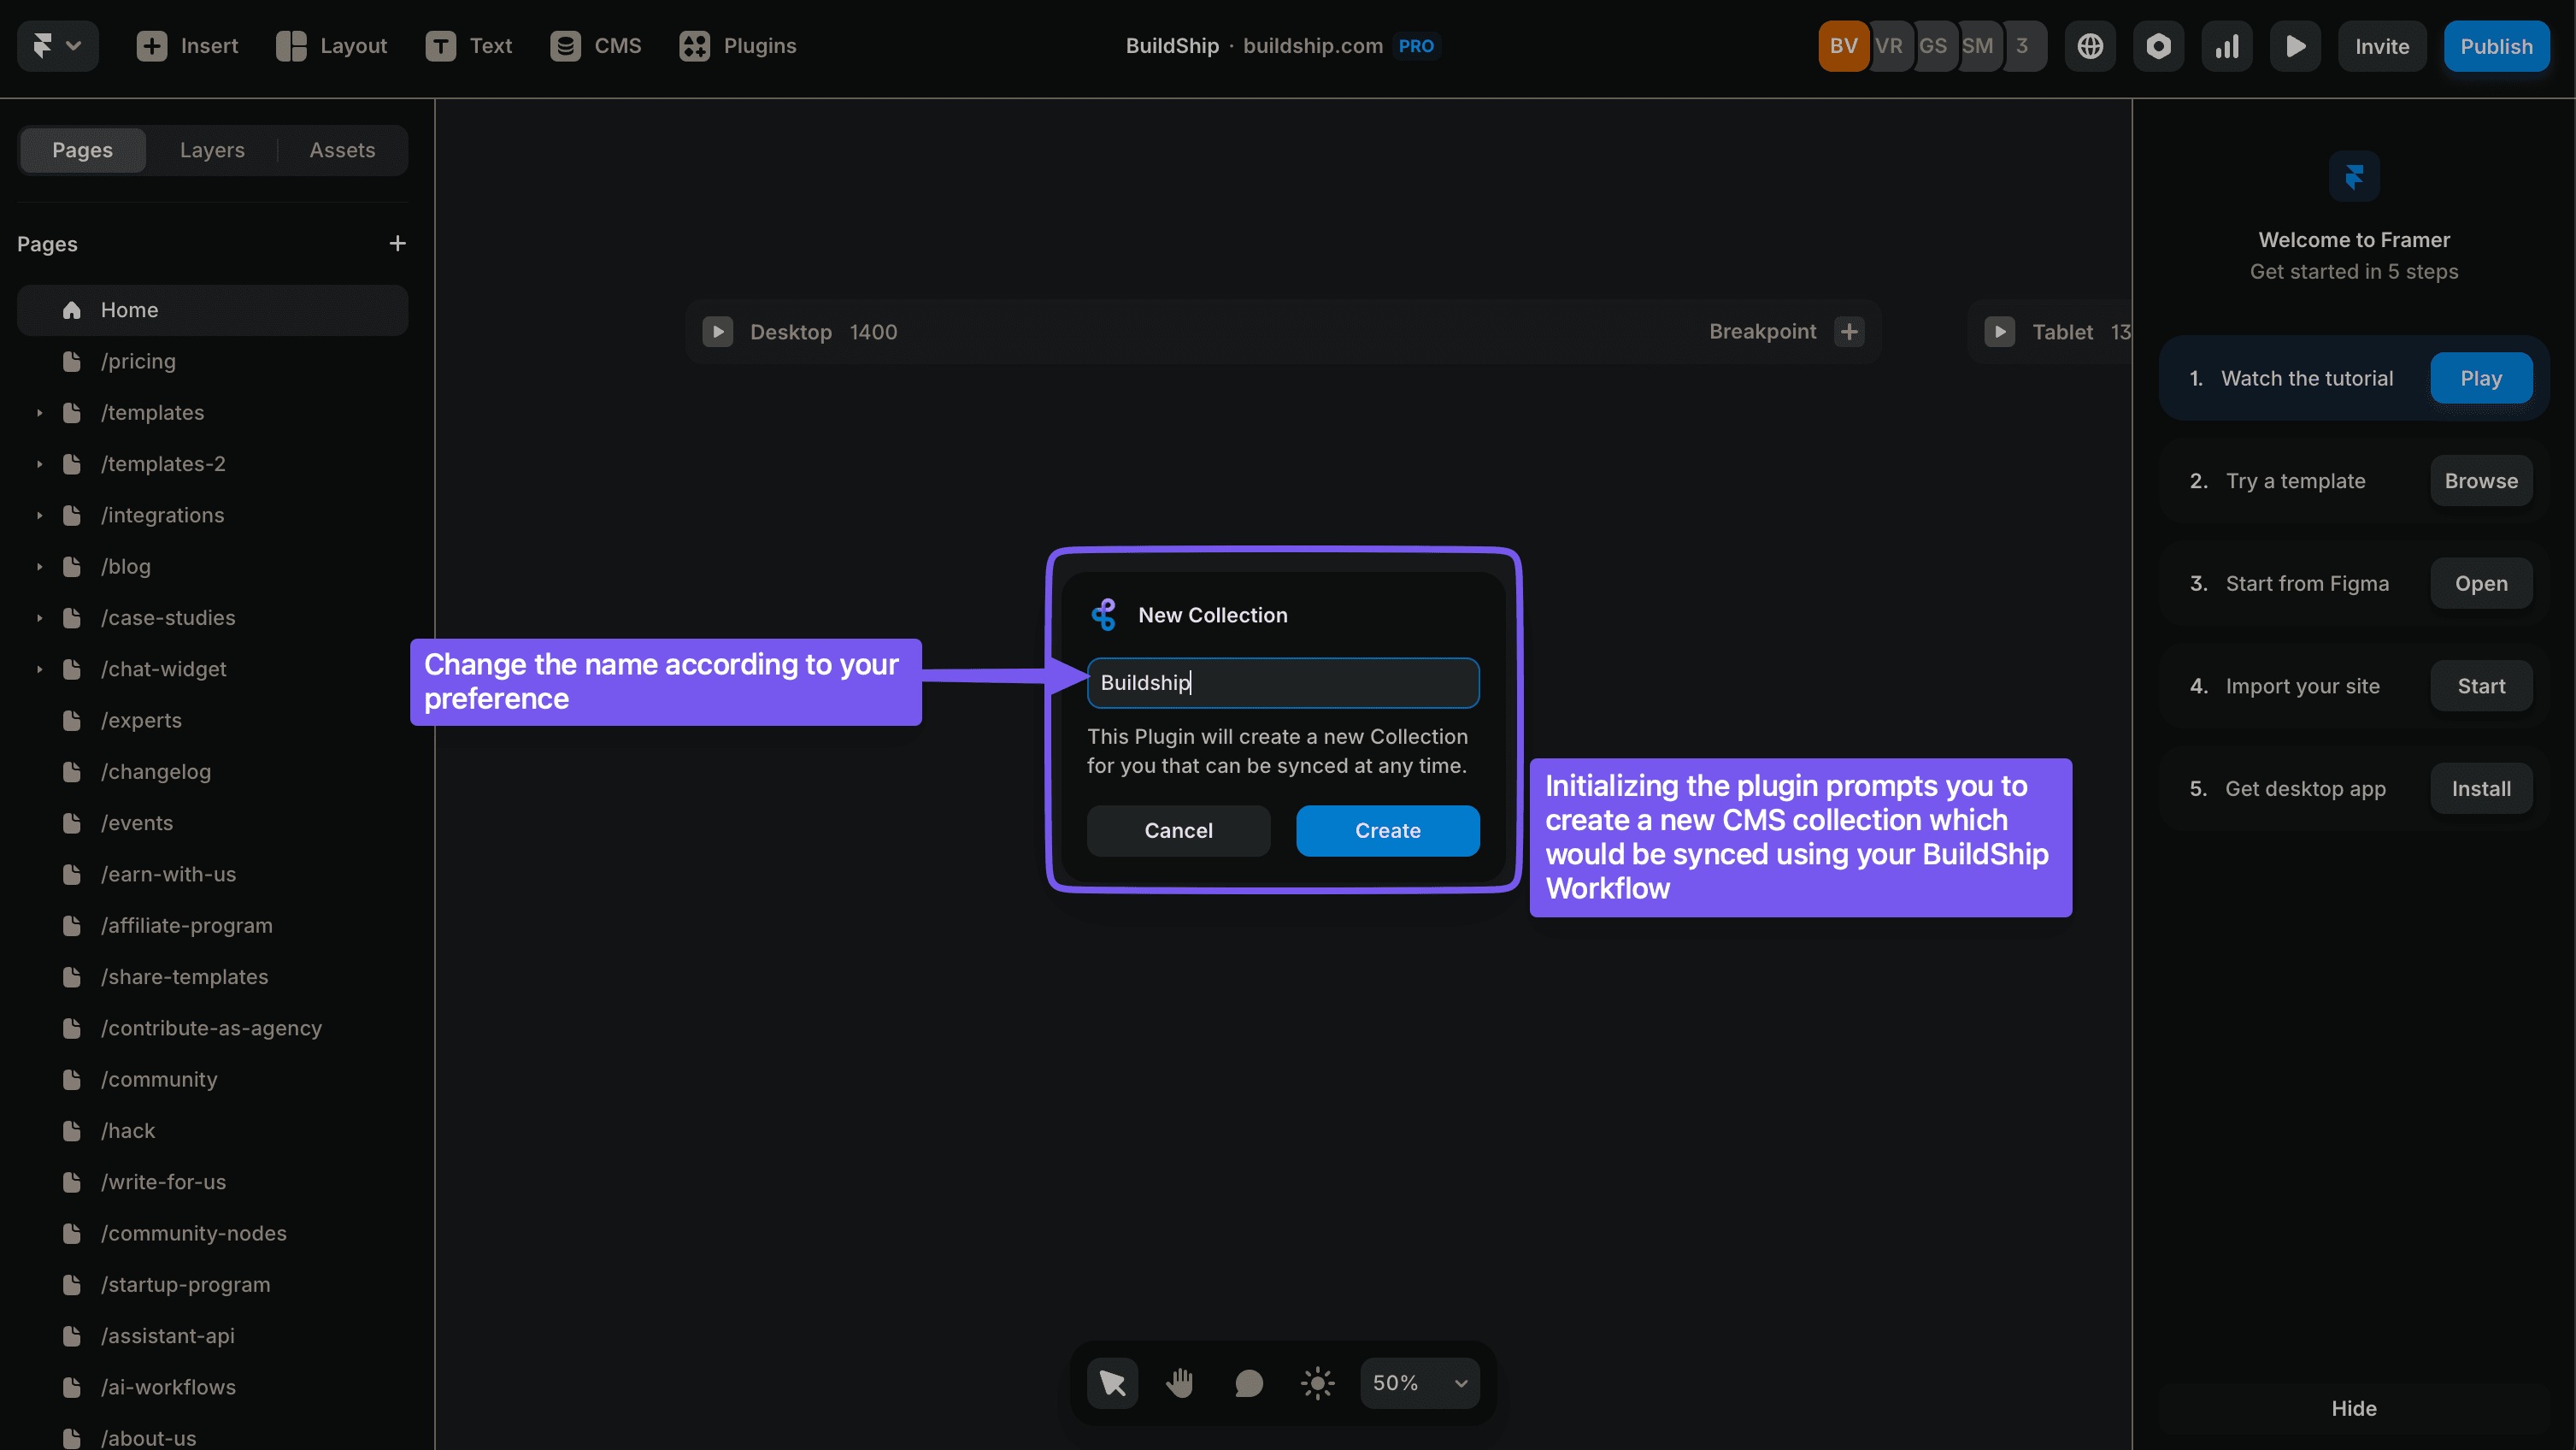Expand the /blog page folder
The width and height of the screenshot is (2576, 1450).
(x=39, y=566)
